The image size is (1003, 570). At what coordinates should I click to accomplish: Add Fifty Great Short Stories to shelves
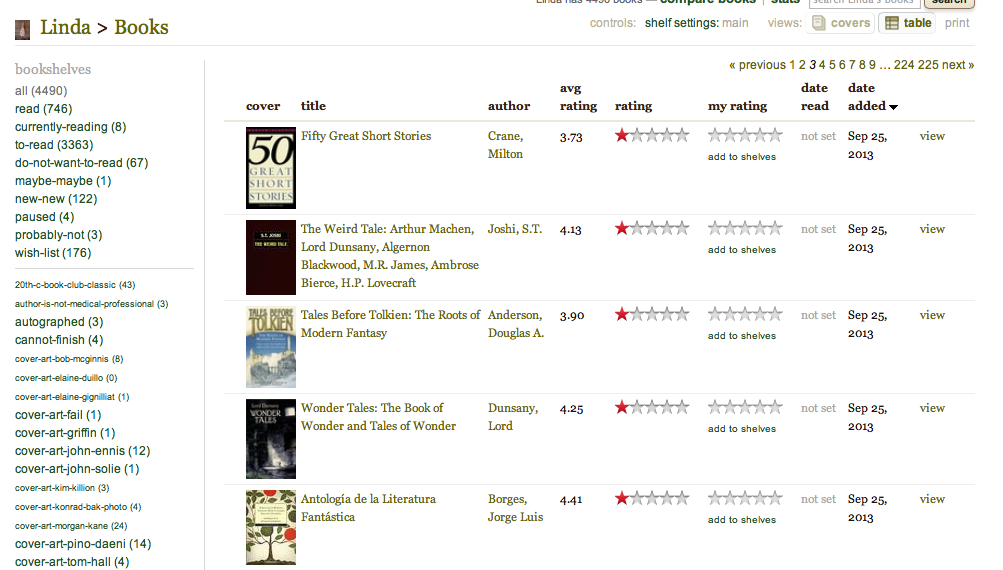point(741,157)
